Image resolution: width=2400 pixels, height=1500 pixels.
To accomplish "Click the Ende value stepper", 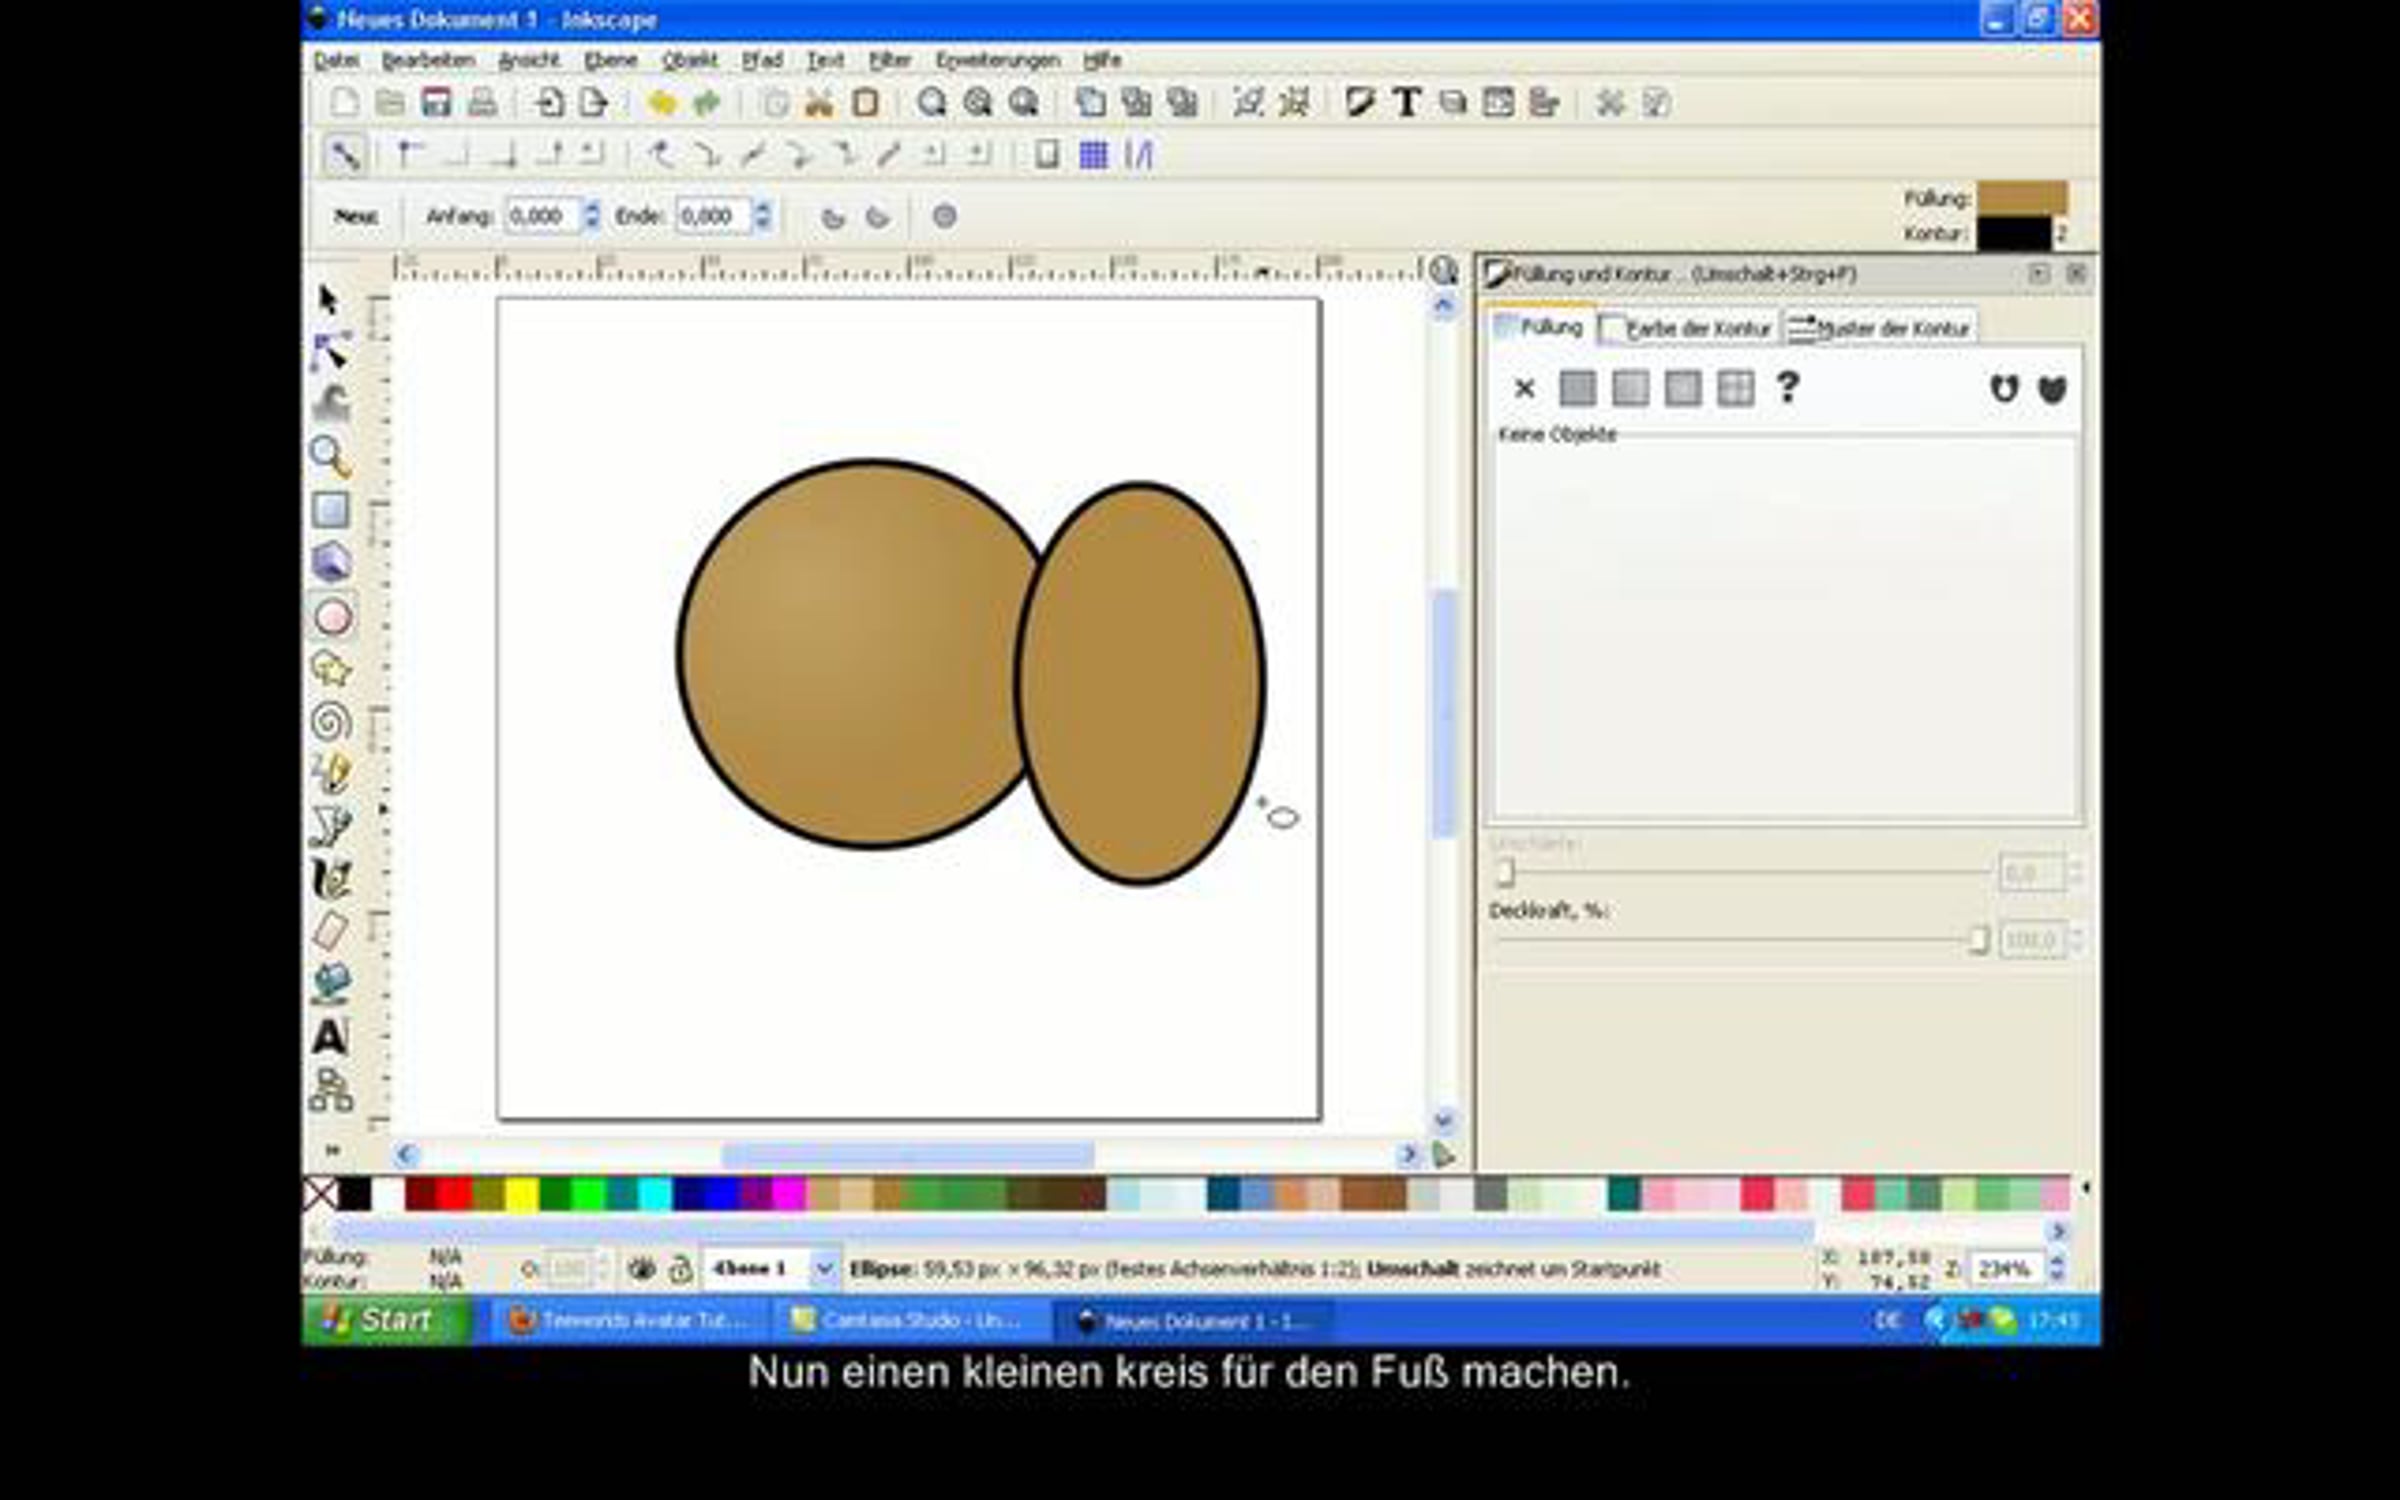I will (762, 216).
